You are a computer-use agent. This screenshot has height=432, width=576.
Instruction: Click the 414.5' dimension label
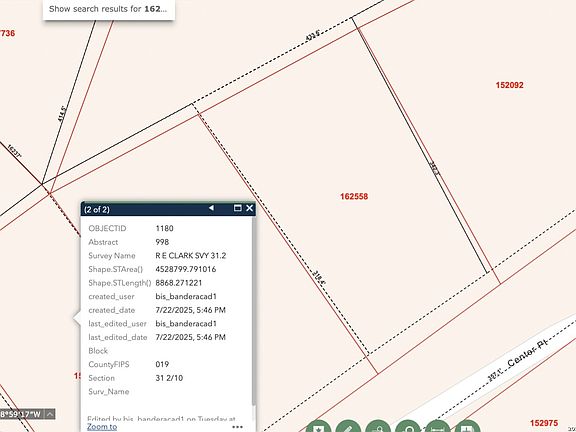pos(62,114)
